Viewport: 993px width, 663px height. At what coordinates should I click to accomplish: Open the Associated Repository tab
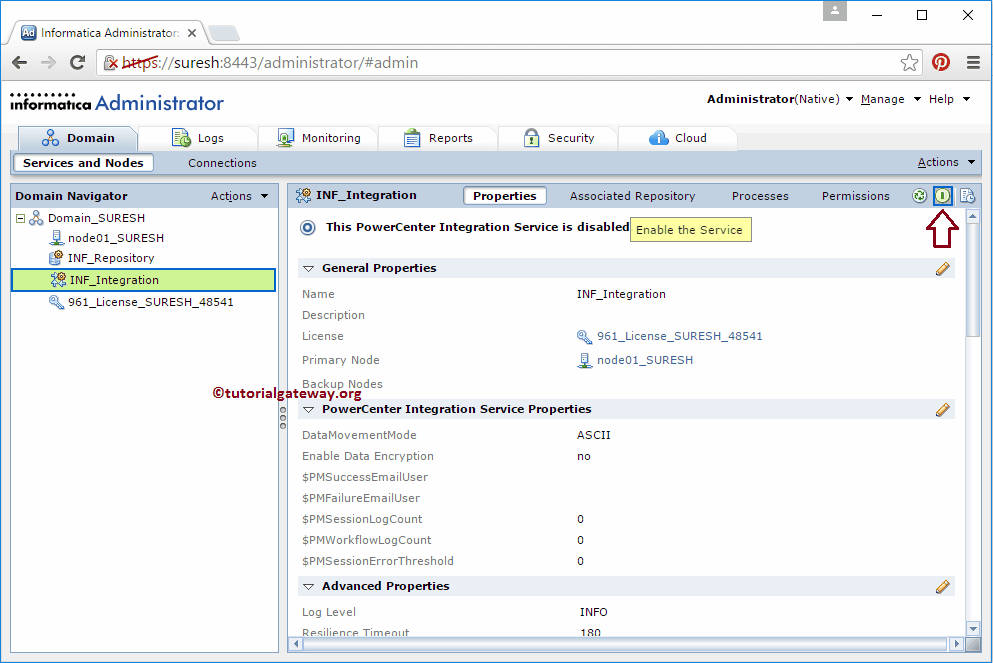632,196
